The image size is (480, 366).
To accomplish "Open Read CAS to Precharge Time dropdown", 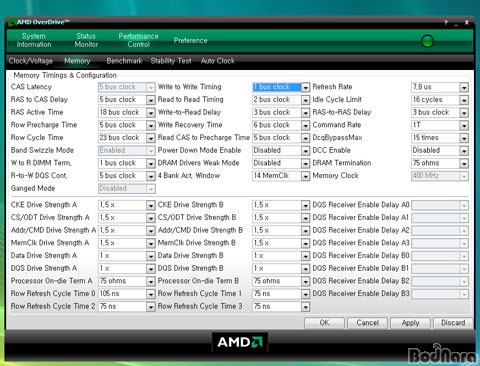I will pos(305,138).
